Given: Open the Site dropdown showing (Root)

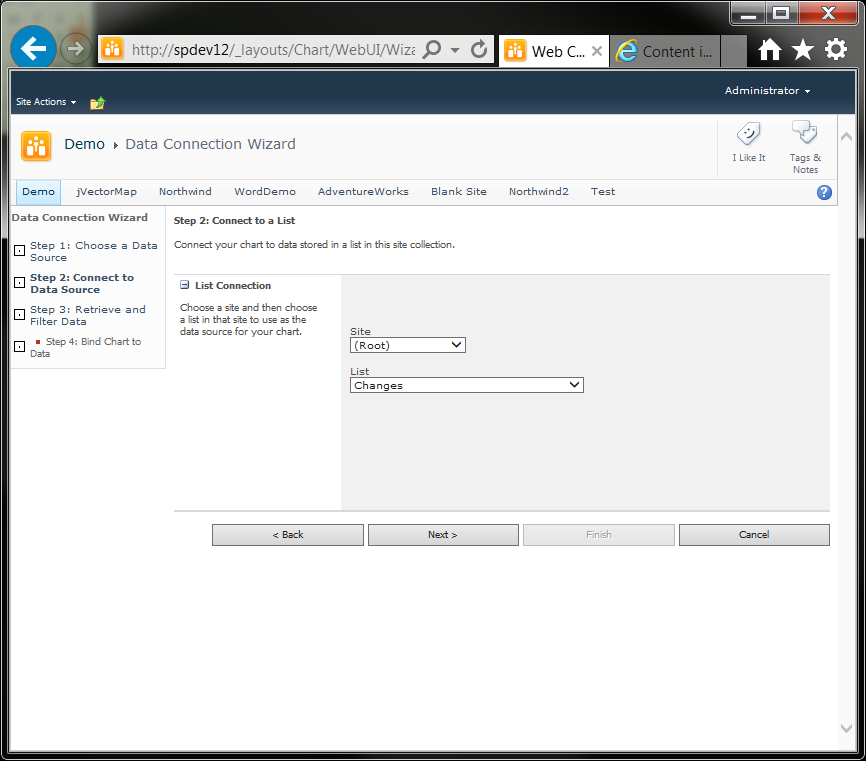Looking at the screenshot, I should pyautogui.click(x=408, y=345).
